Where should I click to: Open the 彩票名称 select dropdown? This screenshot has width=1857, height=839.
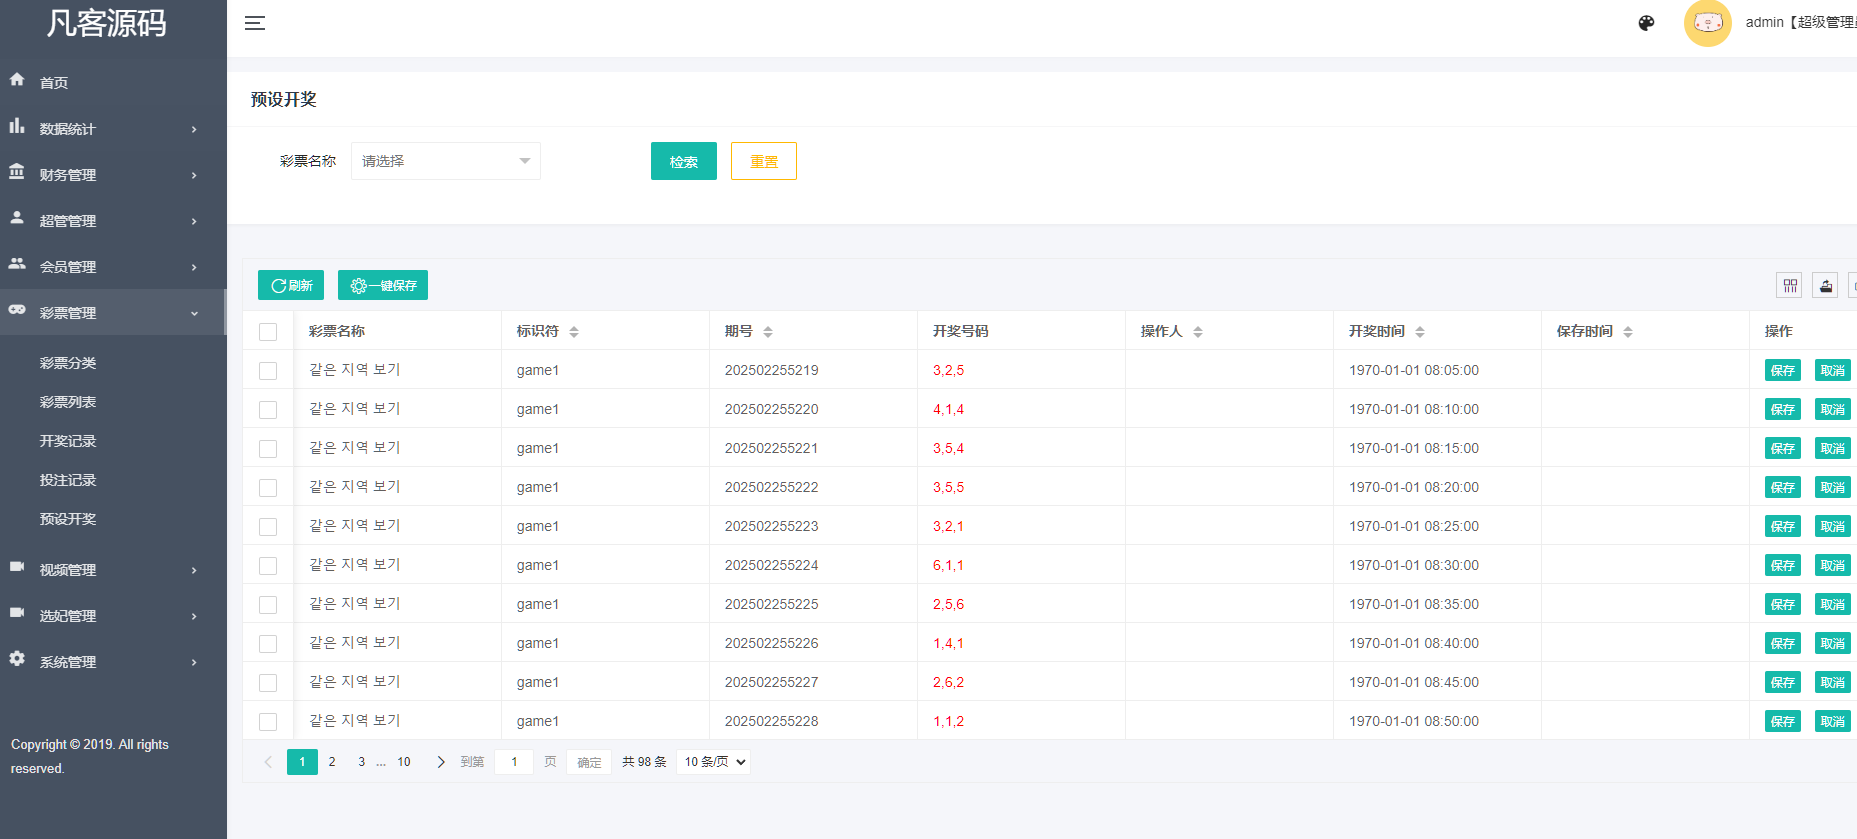point(445,161)
